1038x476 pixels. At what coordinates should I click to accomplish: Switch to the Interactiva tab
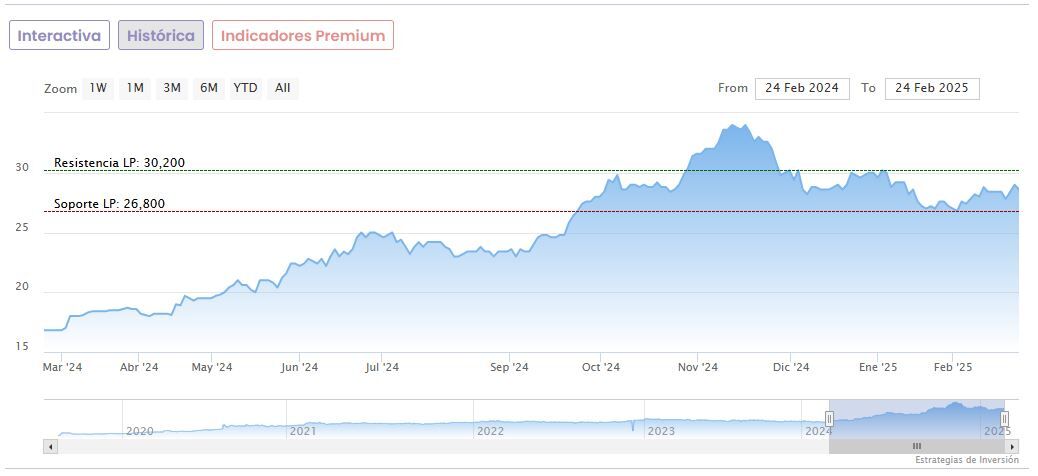59,35
